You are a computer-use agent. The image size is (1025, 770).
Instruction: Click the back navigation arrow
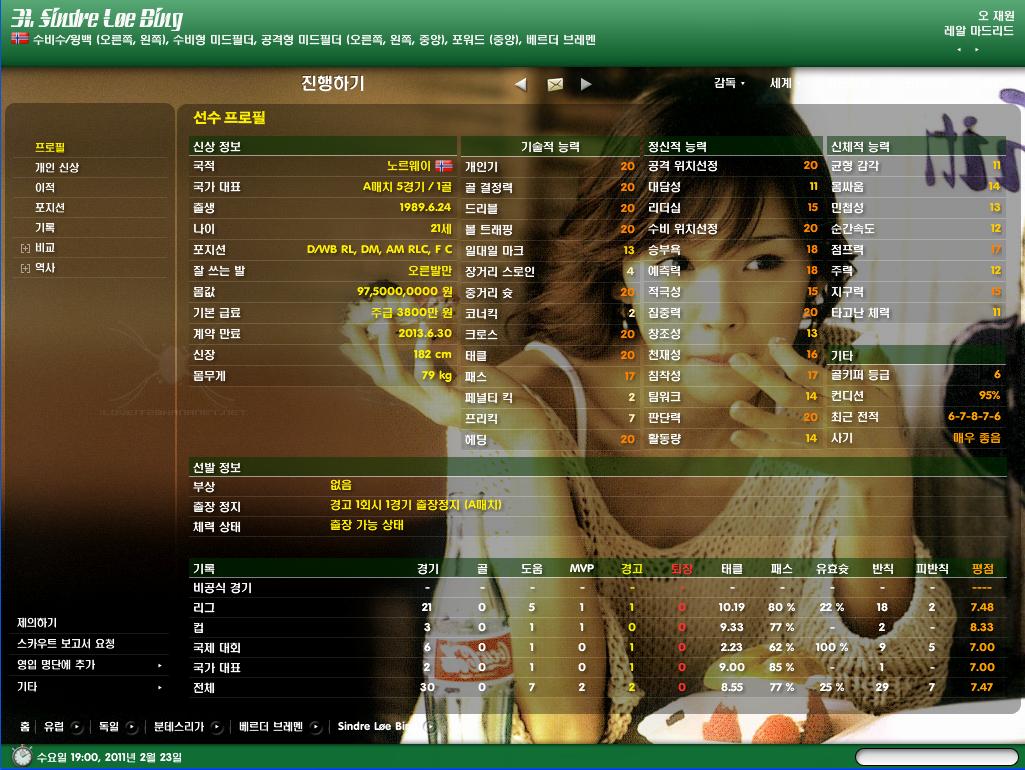520,85
